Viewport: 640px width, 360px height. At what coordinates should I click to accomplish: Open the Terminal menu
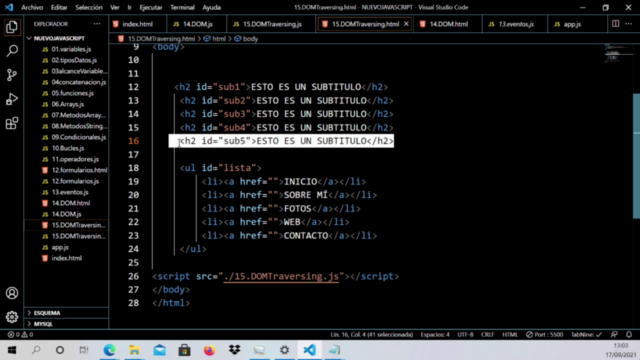click(x=182, y=7)
